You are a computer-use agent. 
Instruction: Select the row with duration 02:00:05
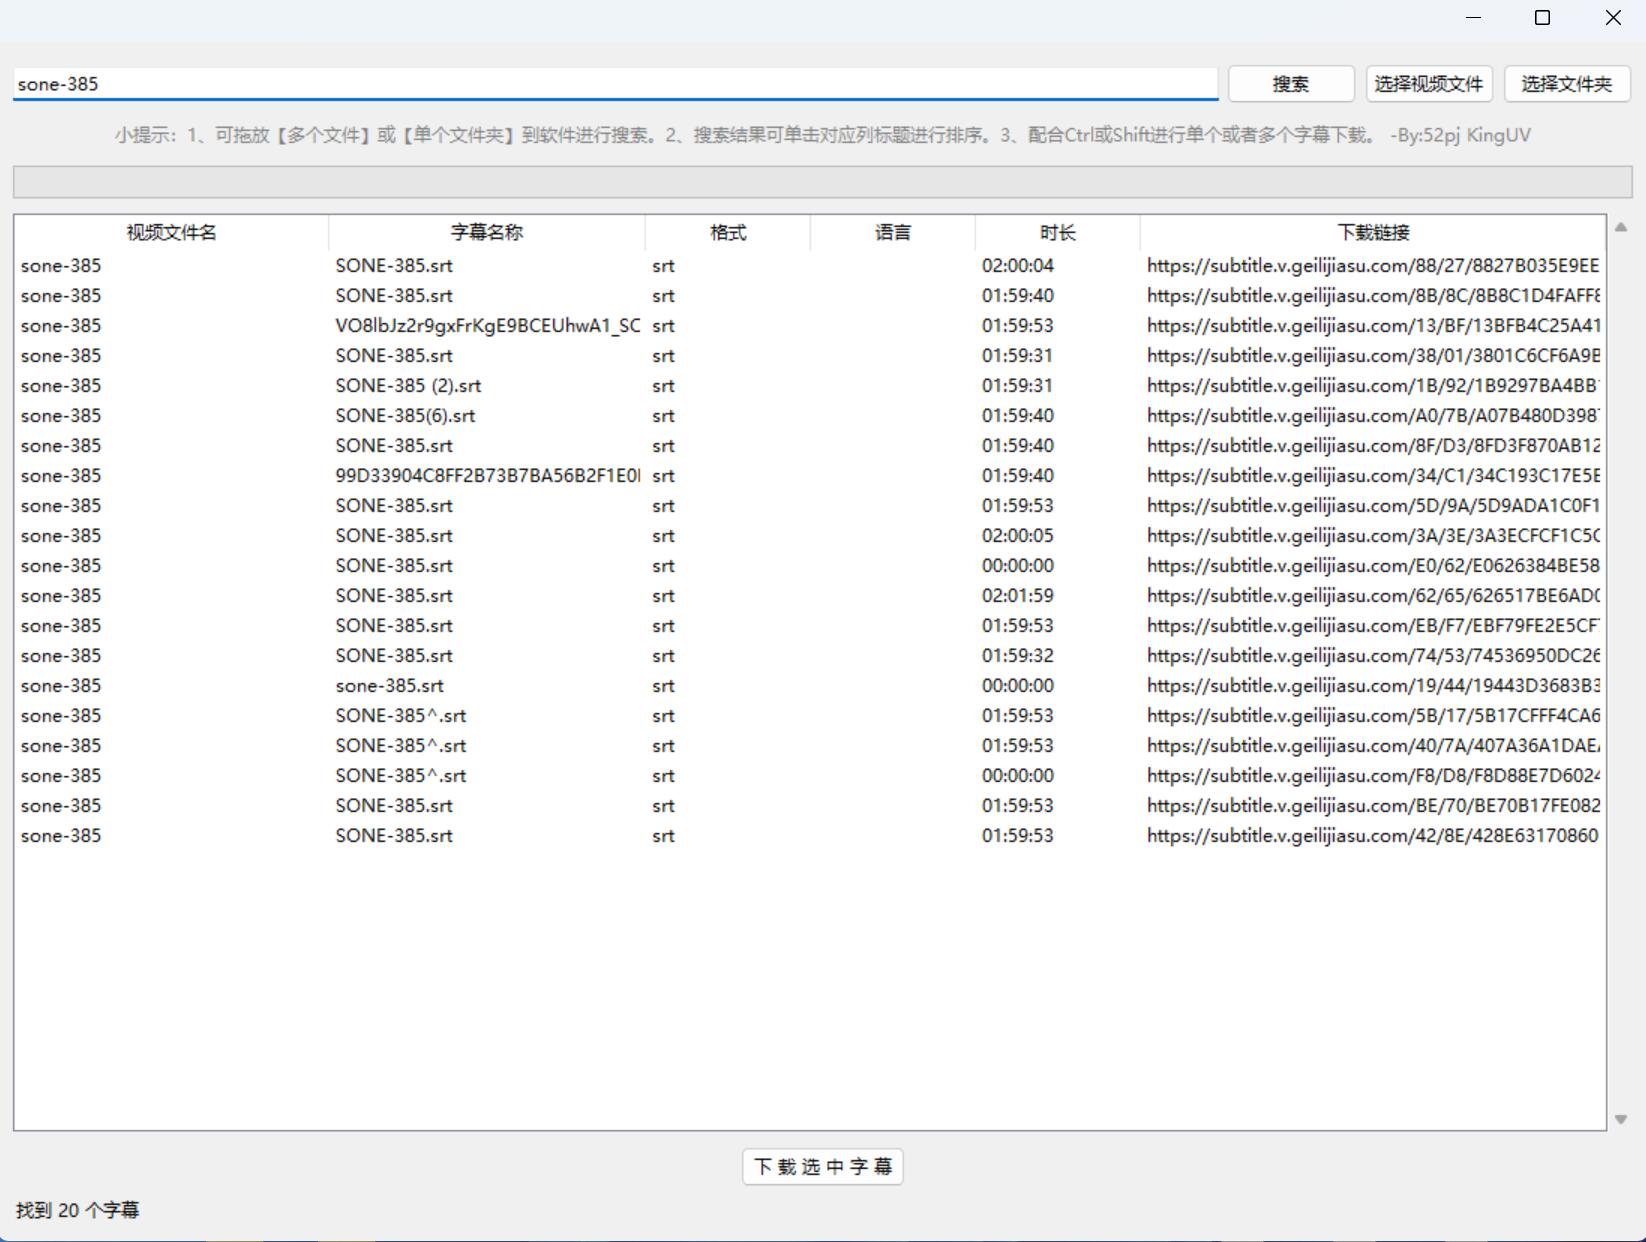(x=810, y=536)
